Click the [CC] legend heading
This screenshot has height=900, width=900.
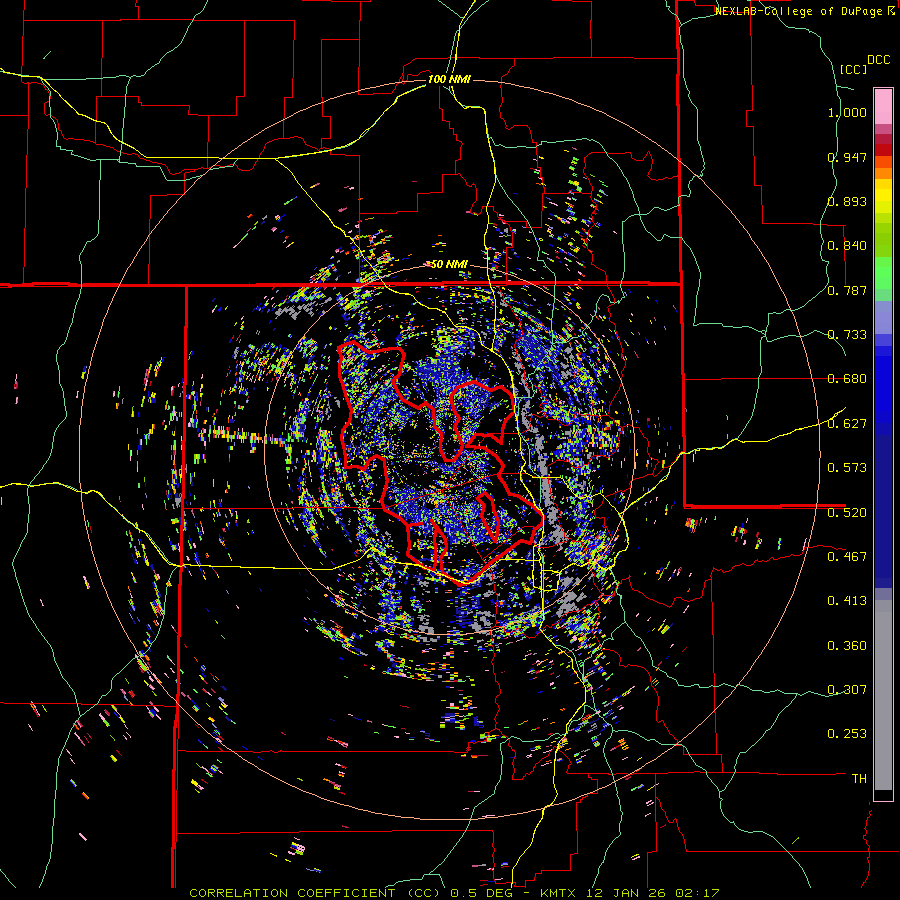(x=854, y=69)
